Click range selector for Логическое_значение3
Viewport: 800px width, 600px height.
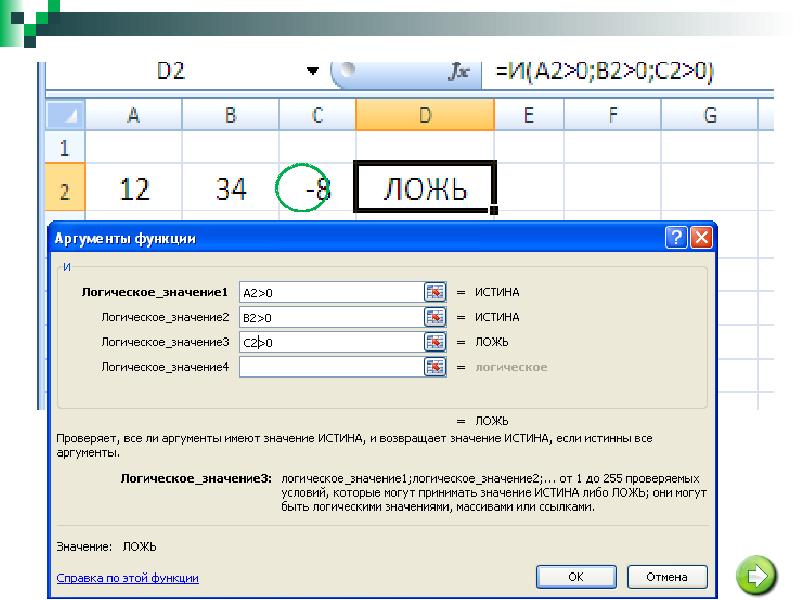[435, 342]
